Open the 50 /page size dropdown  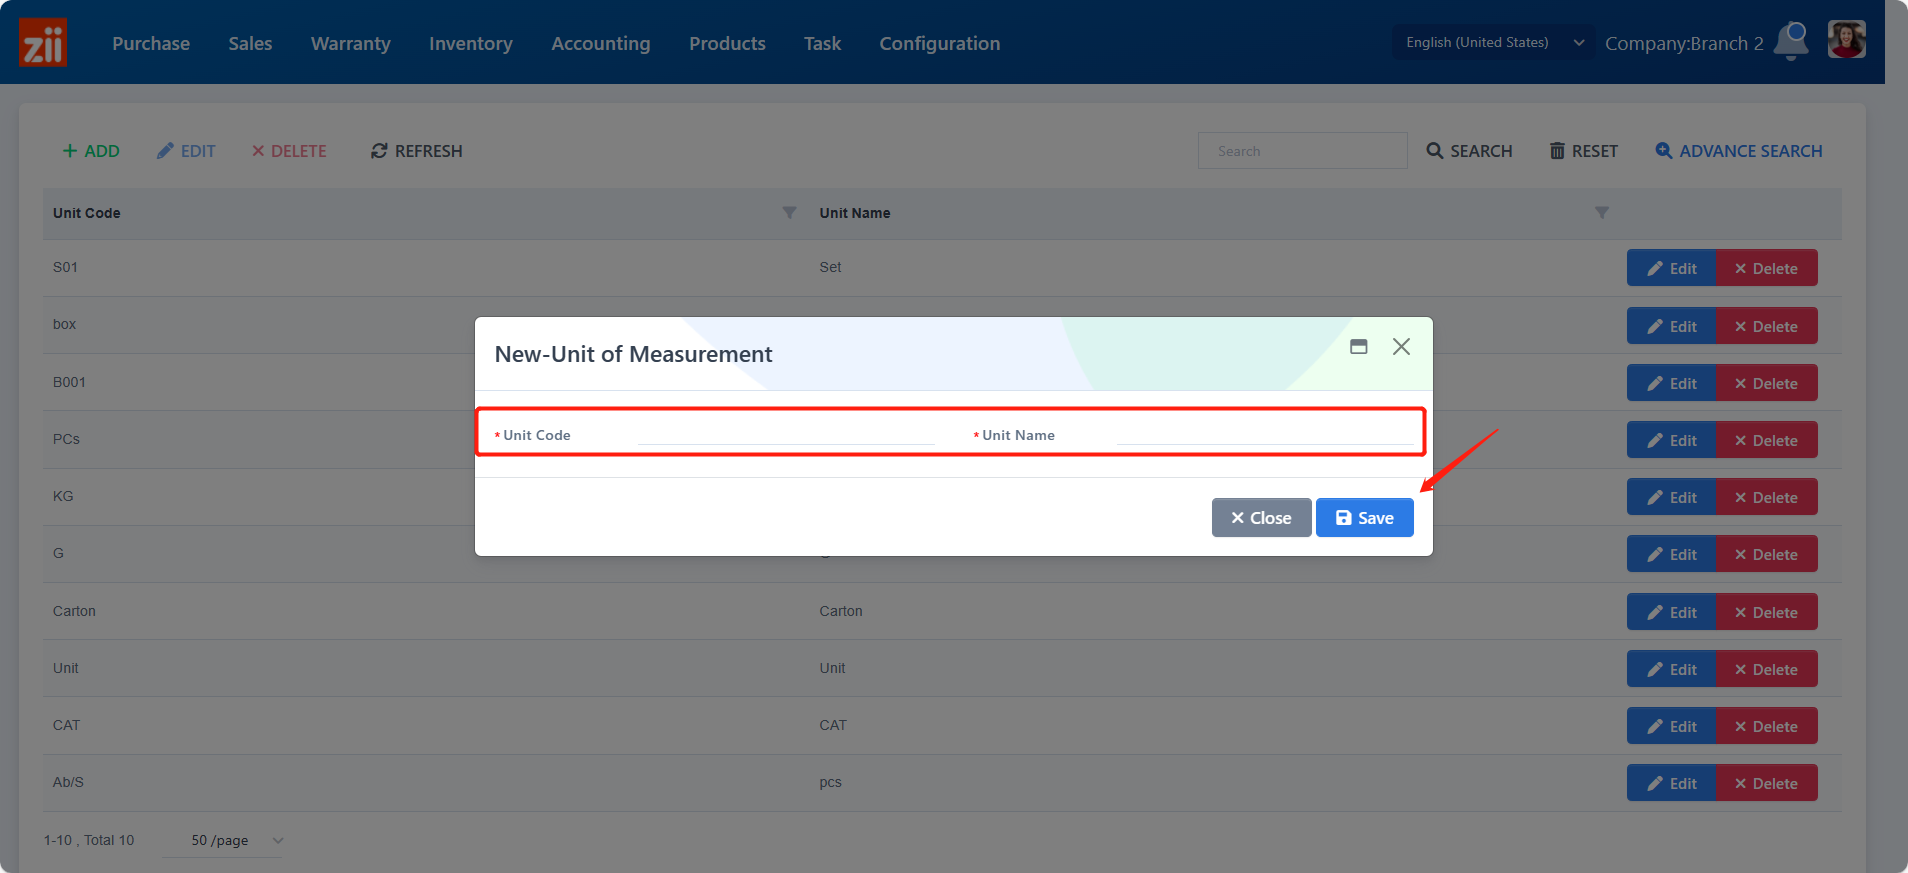[237, 841]
